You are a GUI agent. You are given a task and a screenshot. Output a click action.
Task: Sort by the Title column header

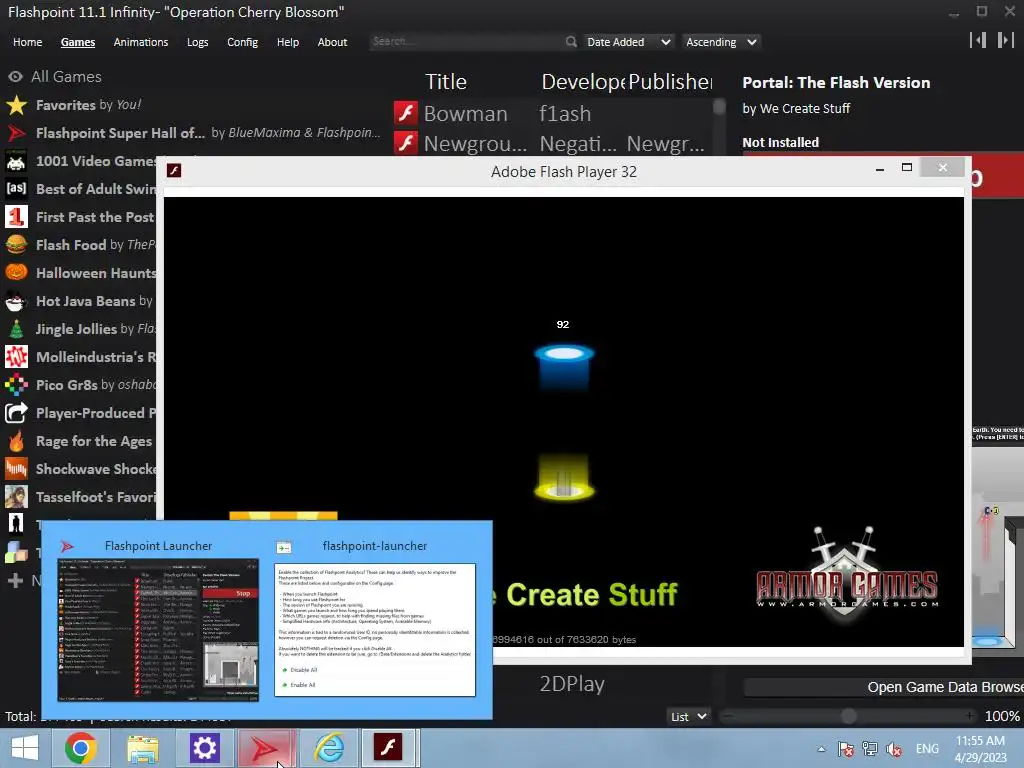coord(446,82)
